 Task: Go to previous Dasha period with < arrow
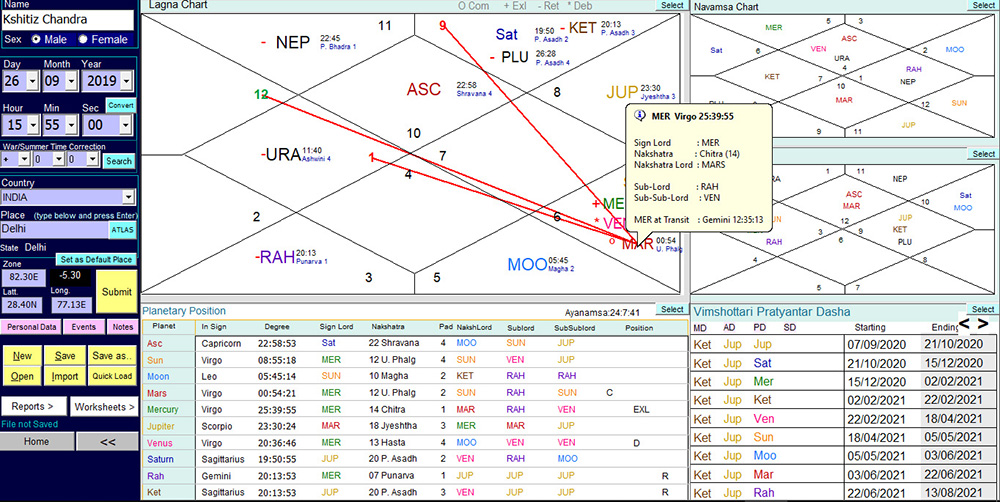click(x=965, y=324)
